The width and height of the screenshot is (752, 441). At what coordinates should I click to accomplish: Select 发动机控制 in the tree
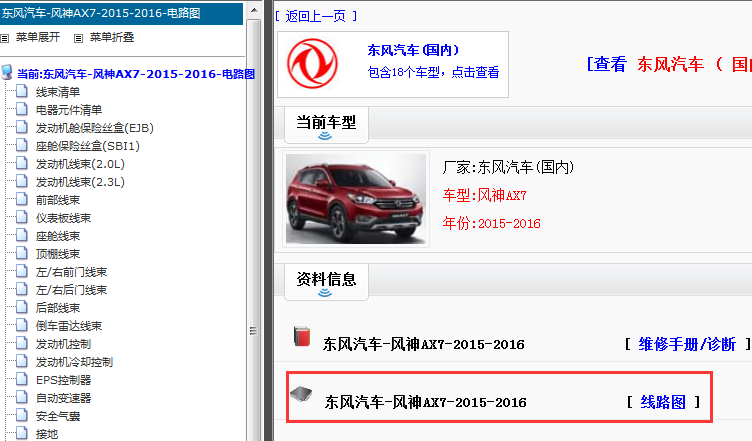[63, 344]
